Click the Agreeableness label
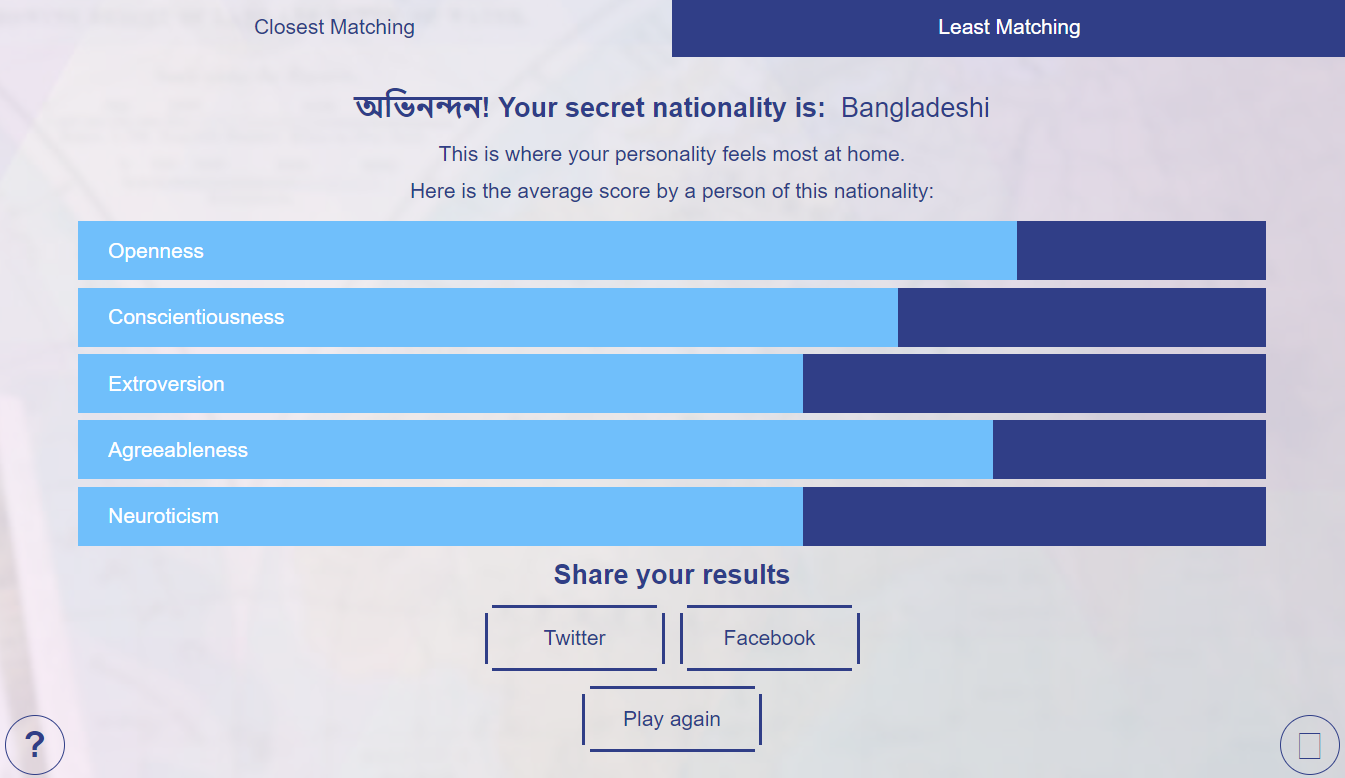 [x=178, y=450]
